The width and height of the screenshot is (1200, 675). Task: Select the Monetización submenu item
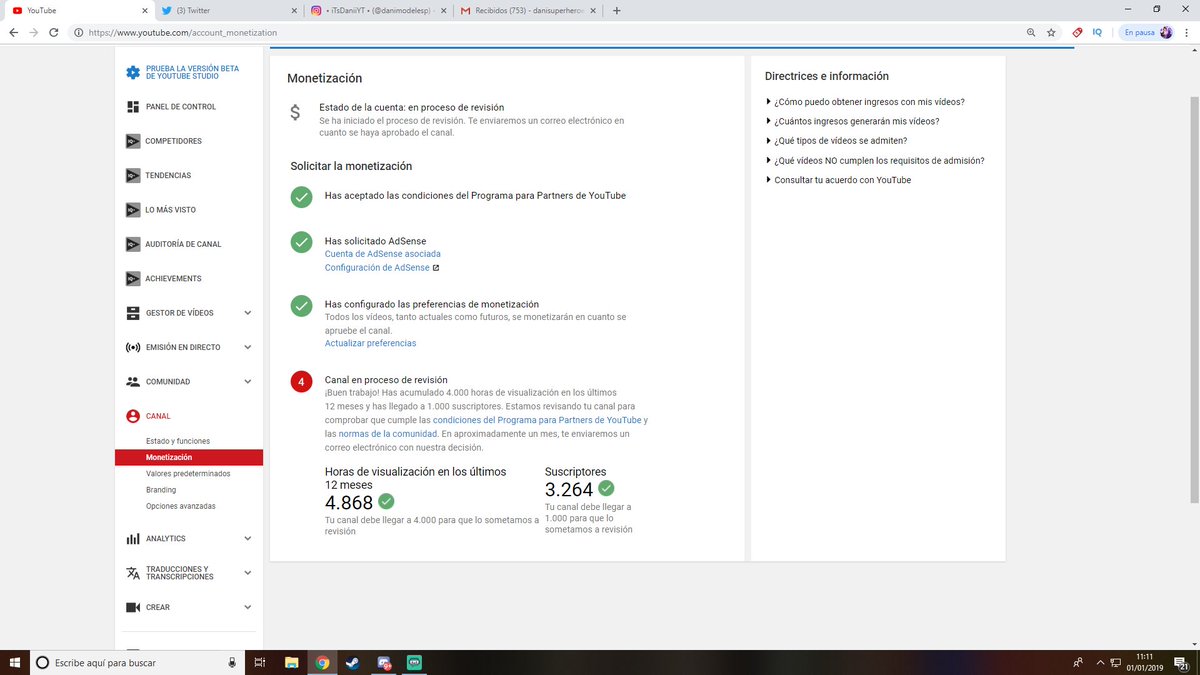coord(189,457)
